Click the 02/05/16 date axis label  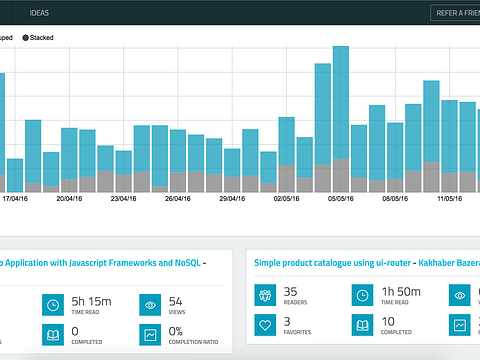286,199
